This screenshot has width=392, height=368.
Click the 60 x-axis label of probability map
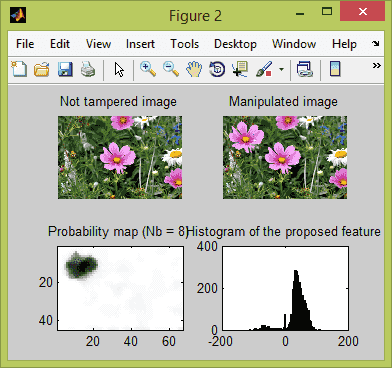(169, 341)
